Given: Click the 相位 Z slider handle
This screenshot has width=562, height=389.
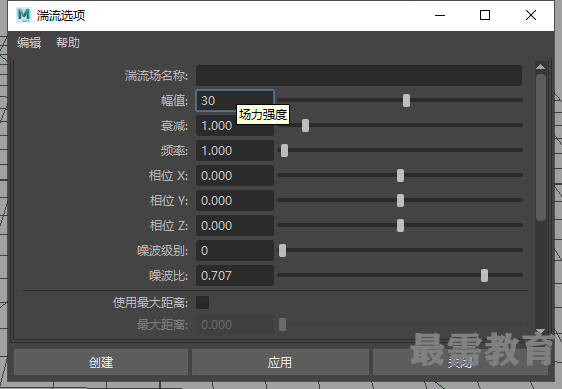Looking at the screenshot, I should point(400,226).
